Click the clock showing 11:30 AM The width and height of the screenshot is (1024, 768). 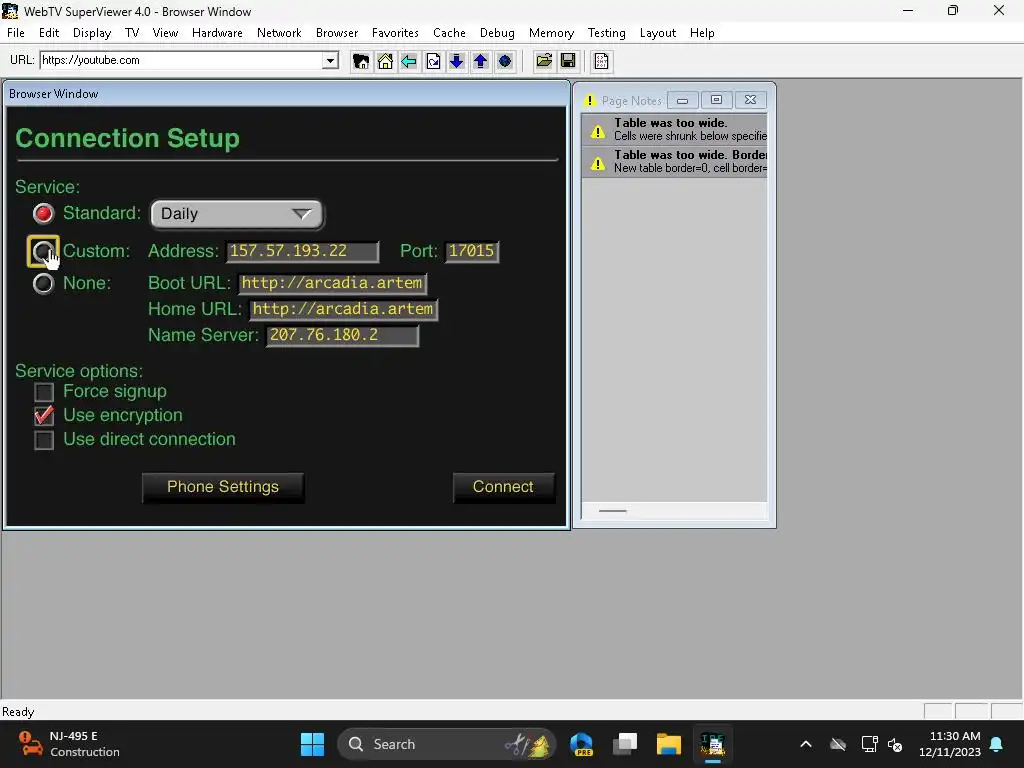click(x=950, y=744)
